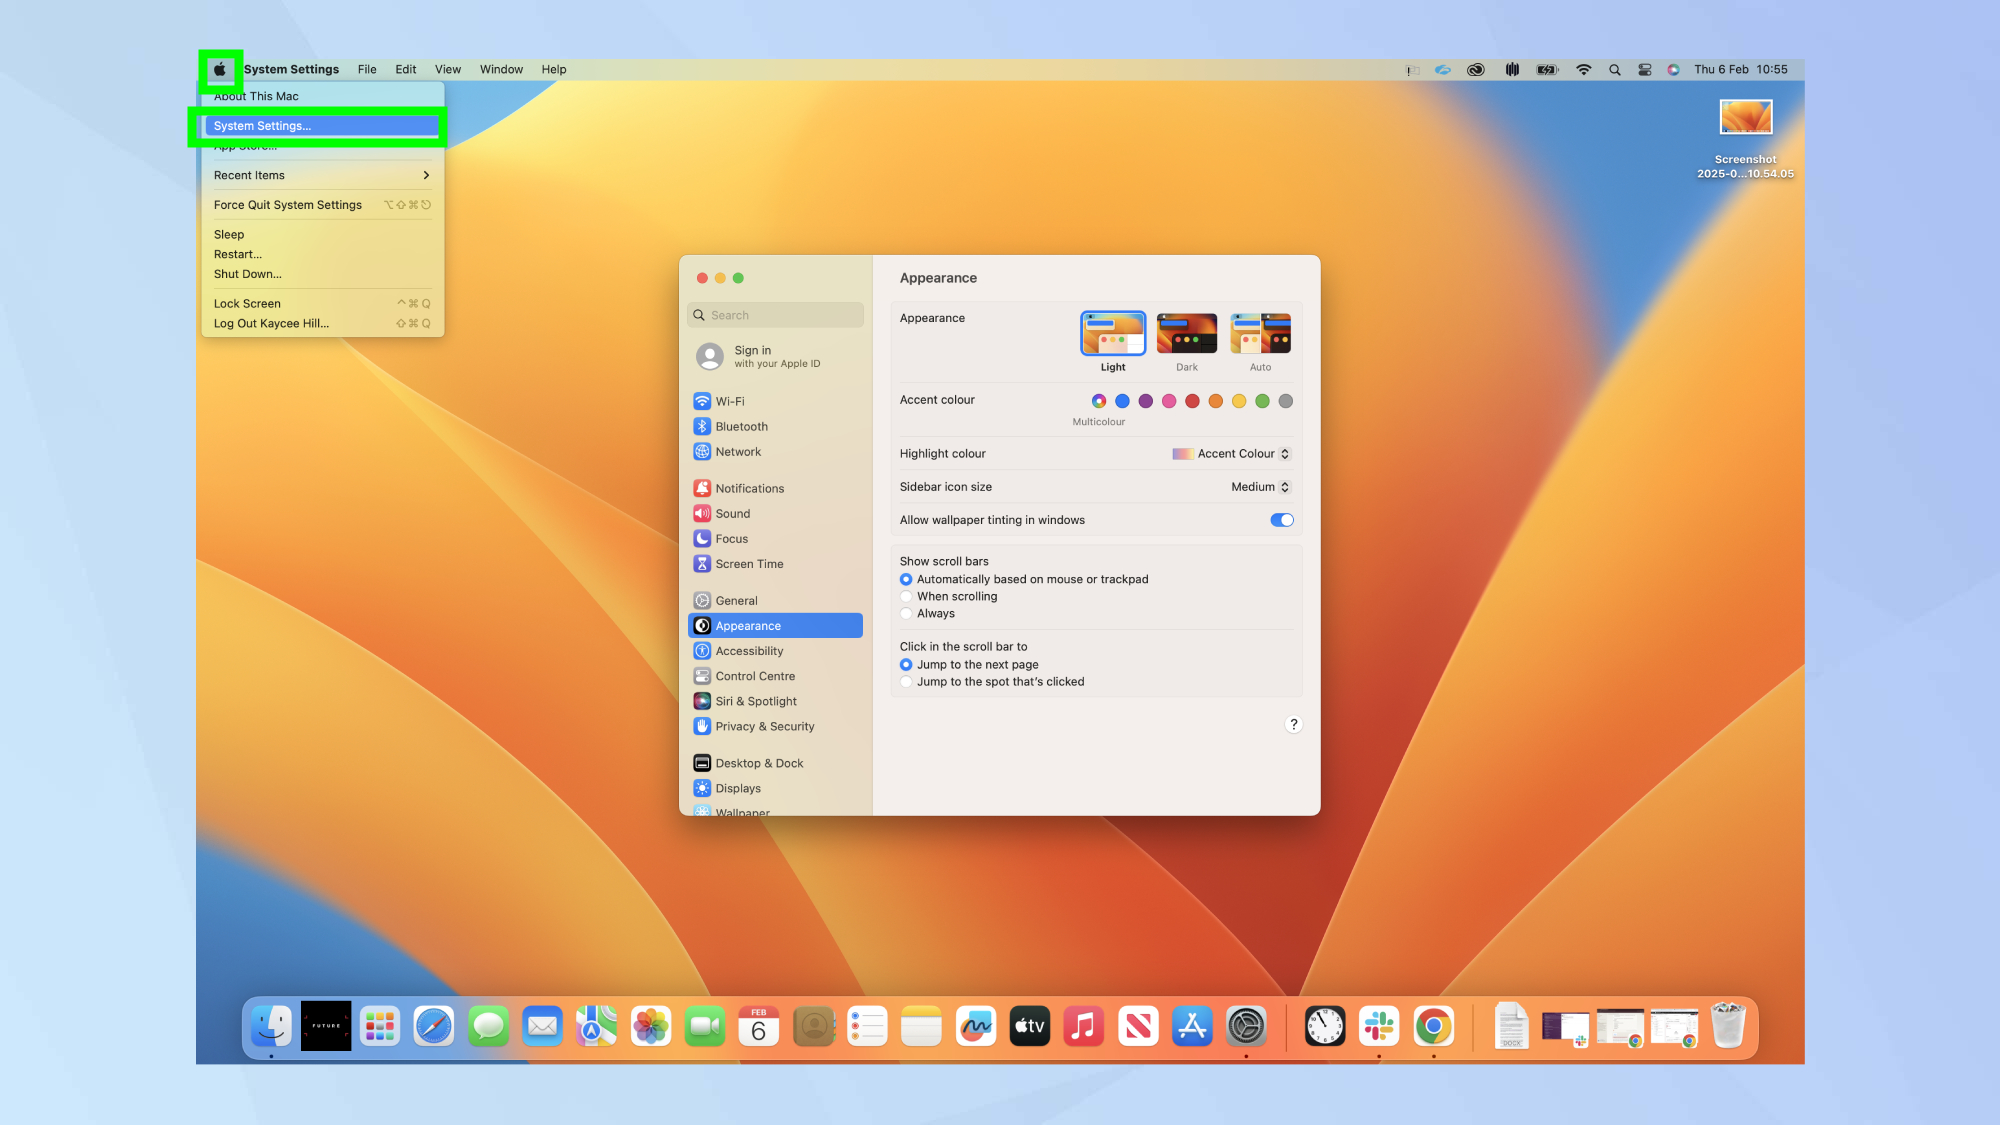Select Bluetooth in the settings sidebar
This screenshot has height=1125, width=2000.
pyautogui.click(x=742, y=426)
